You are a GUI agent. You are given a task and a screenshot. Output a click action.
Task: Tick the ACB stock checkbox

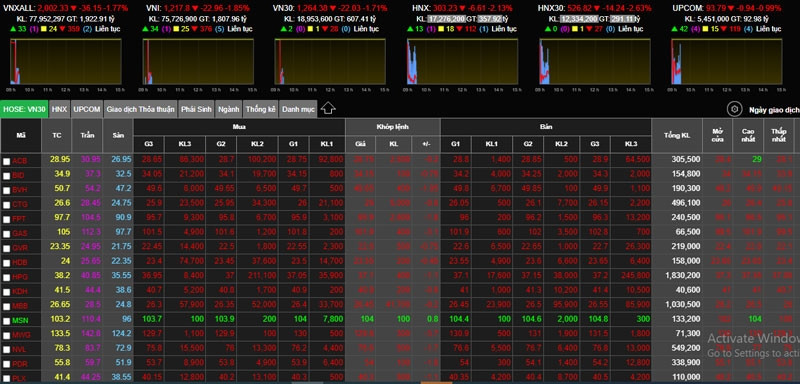(x=7, y=161)
